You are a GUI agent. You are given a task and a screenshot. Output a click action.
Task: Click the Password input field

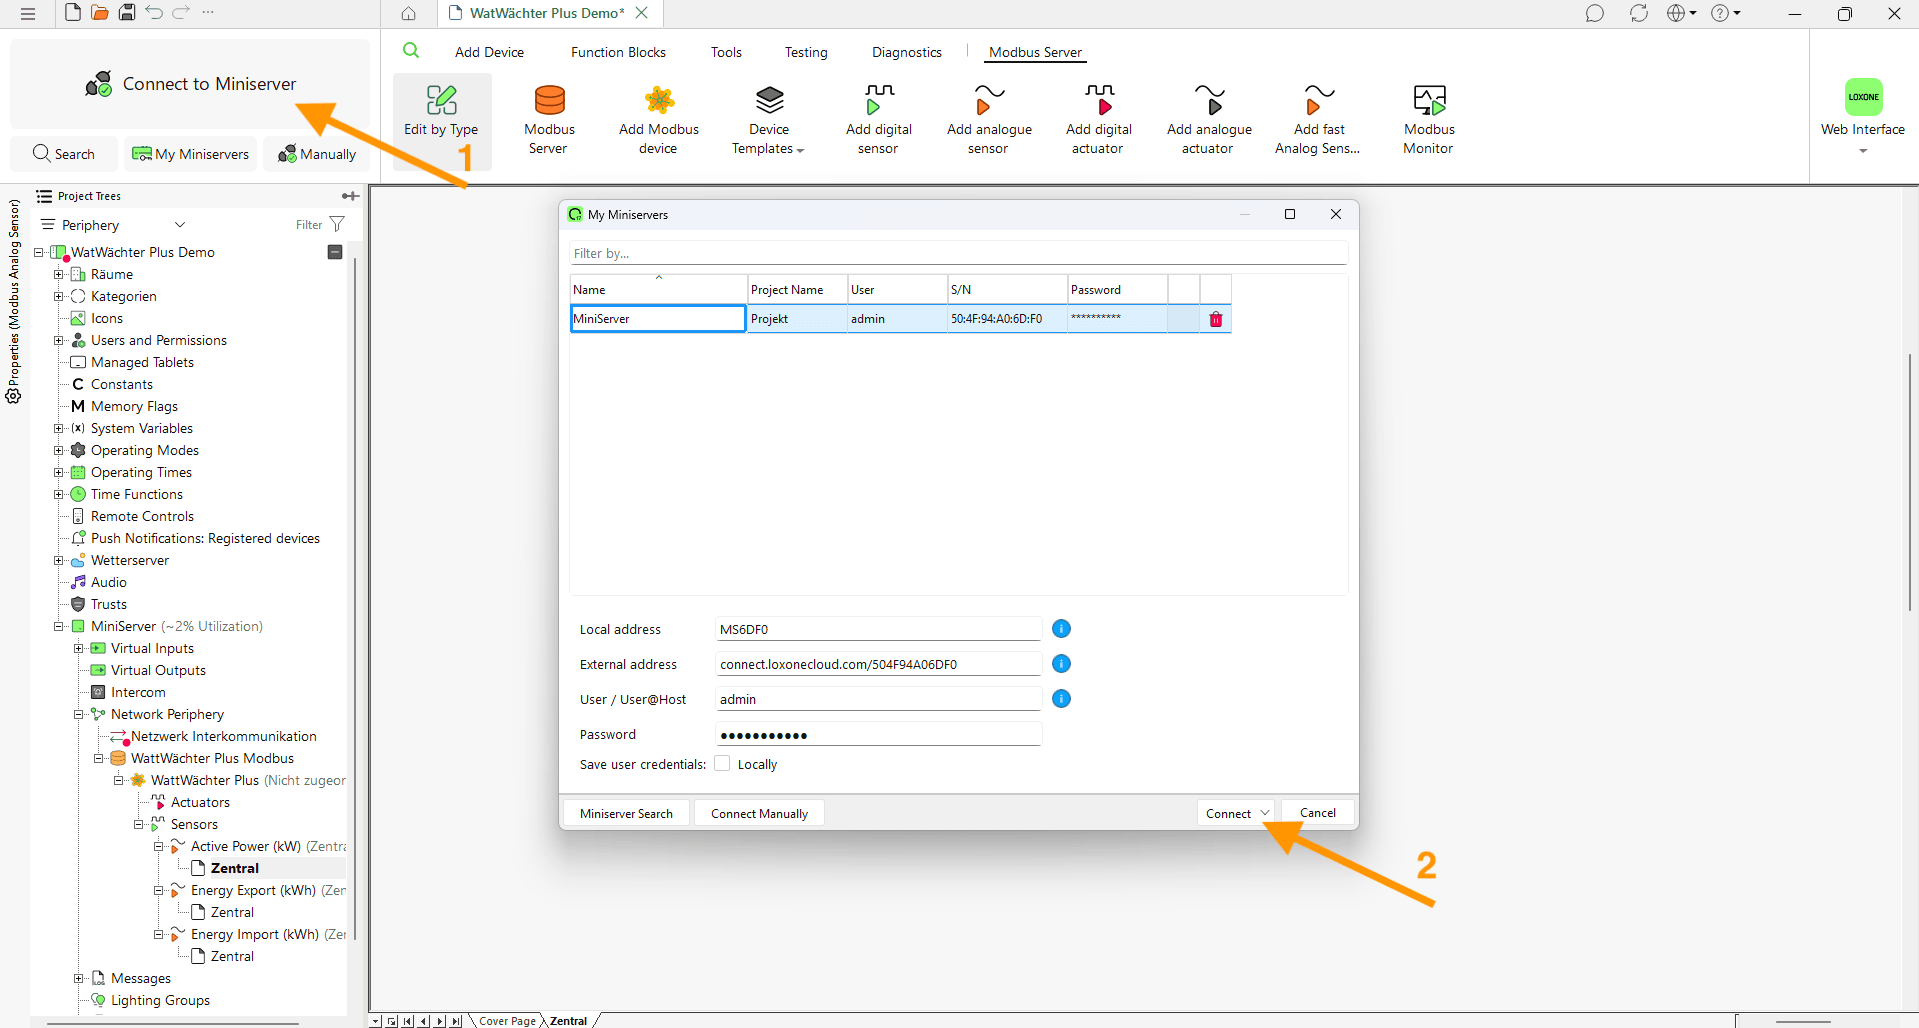[879, 735]
